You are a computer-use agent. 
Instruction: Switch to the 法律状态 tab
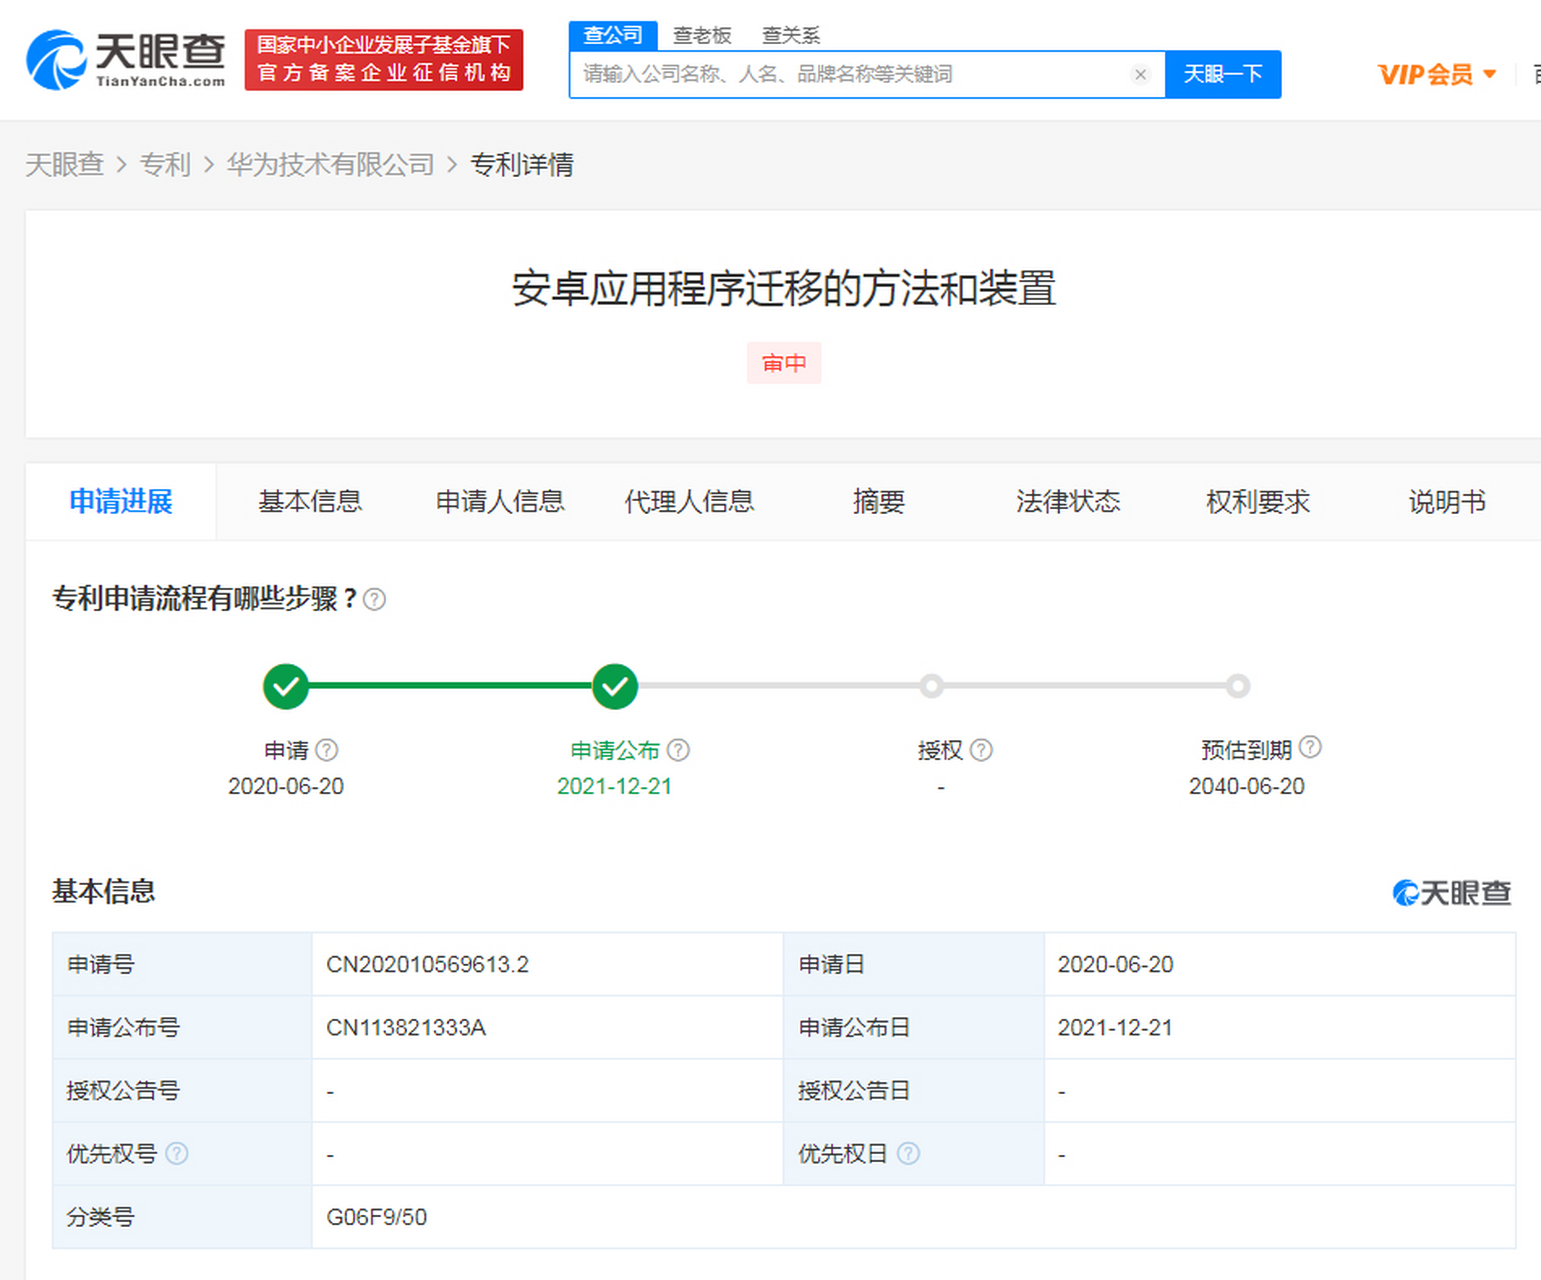coord(1068,502)
